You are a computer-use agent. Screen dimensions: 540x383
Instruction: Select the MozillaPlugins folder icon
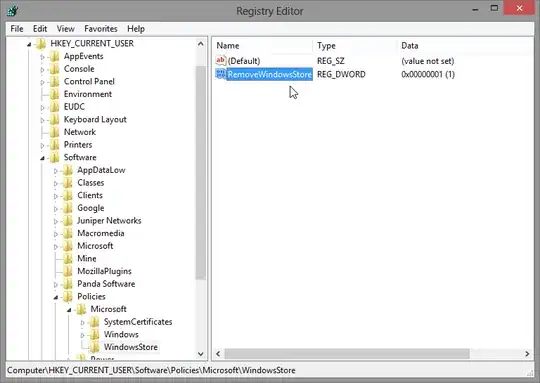[x=68, y=271]
